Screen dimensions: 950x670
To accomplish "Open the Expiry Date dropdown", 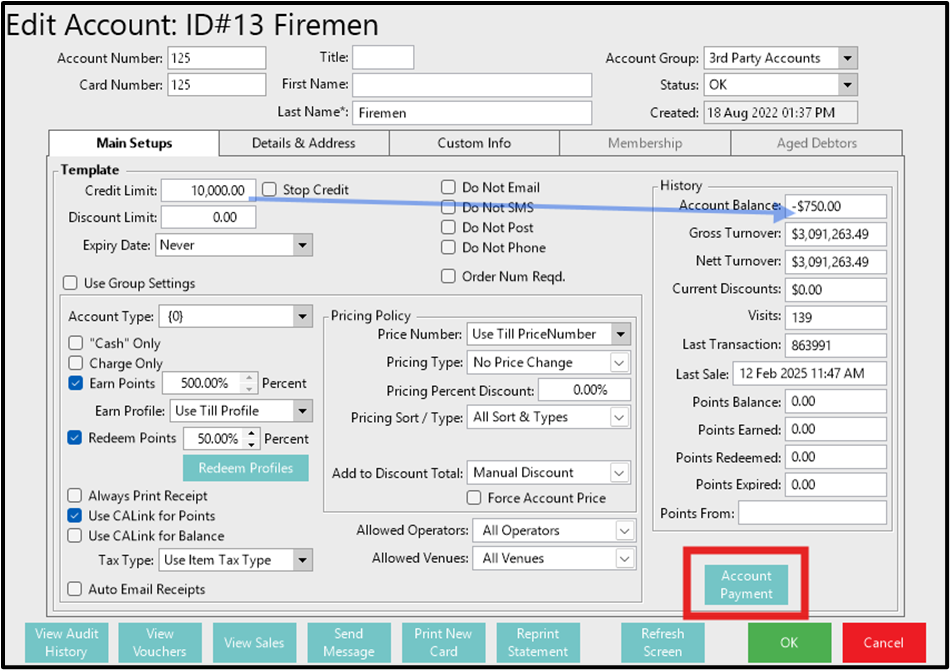I will pos(302,245).
